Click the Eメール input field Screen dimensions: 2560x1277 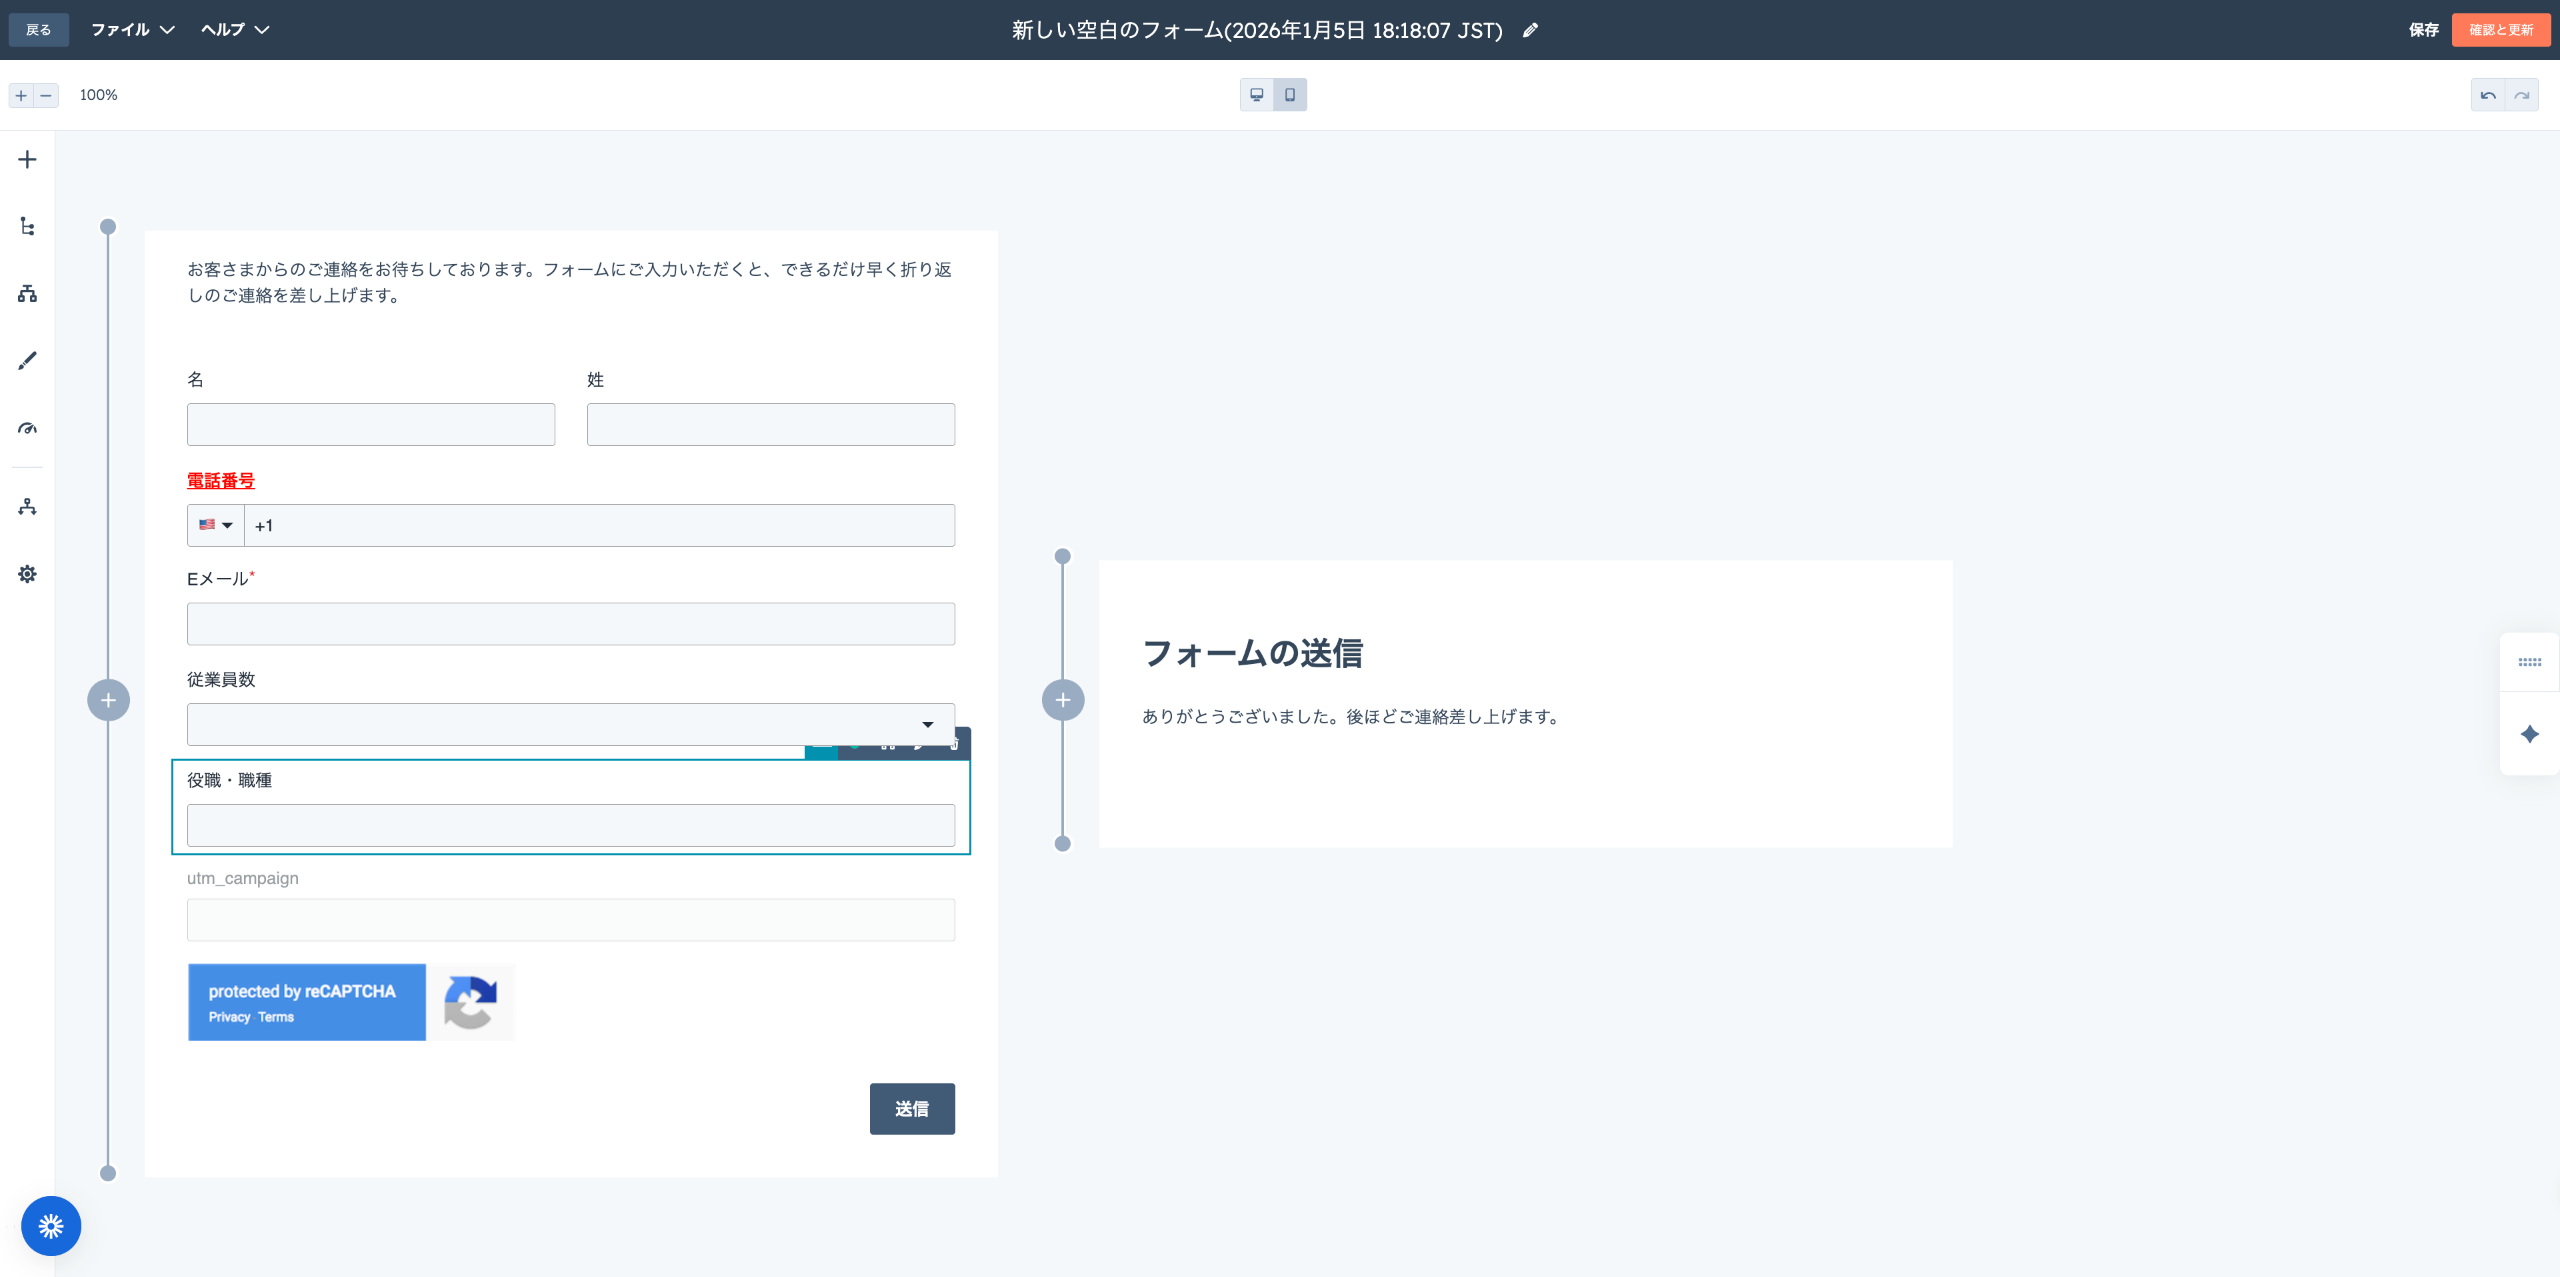570,624
